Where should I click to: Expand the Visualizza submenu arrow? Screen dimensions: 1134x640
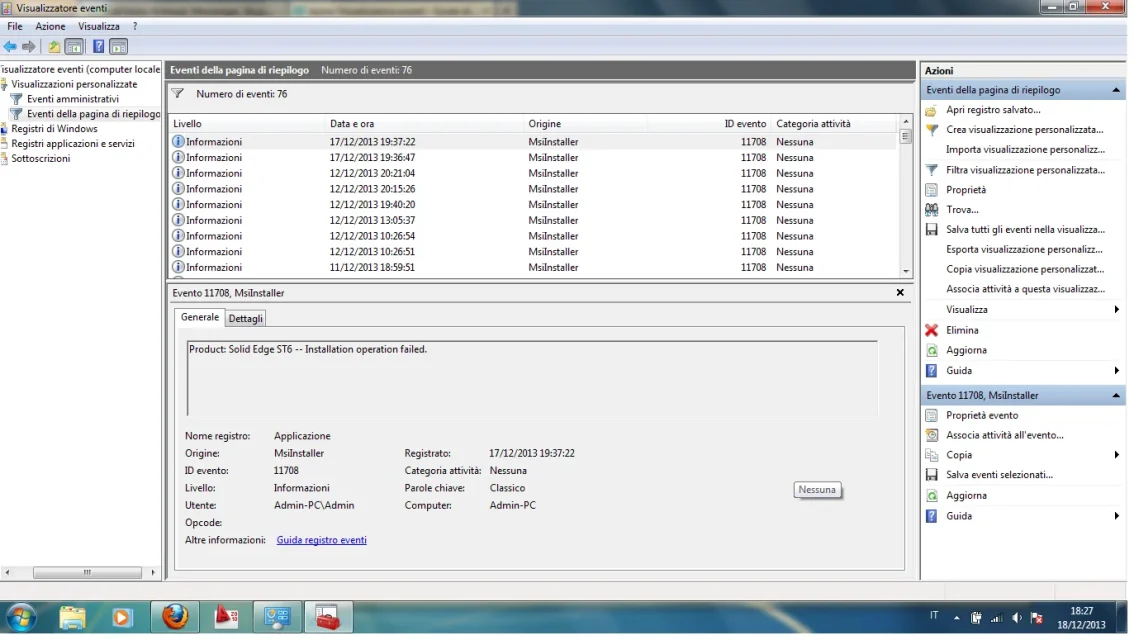pyautogui.click(x=1117, y=310)
